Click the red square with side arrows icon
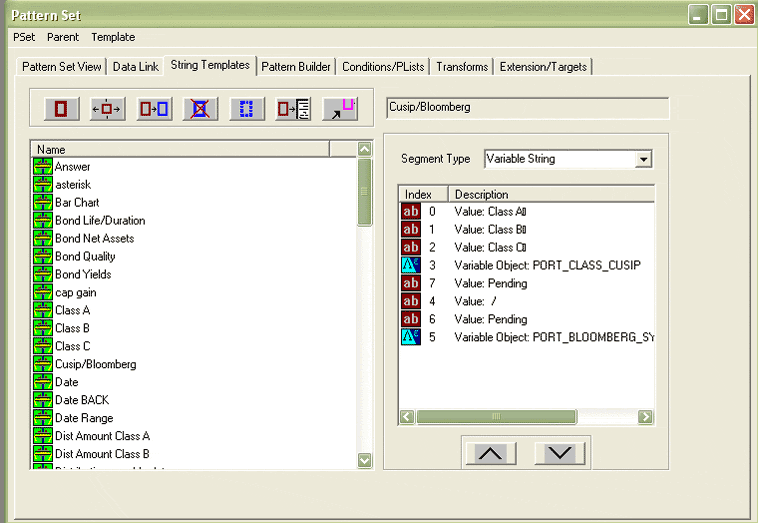Viewport: 758px width, 523px height. (x=108, y=108)
